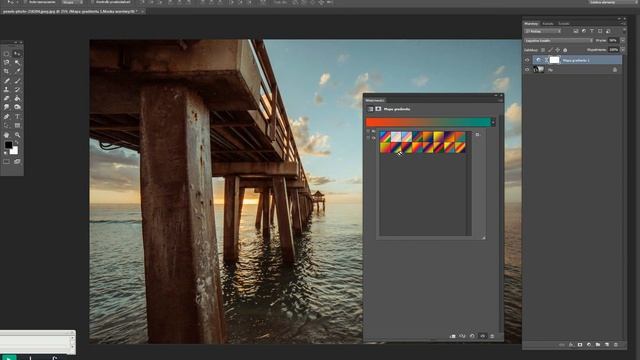Select the History Brush tool
Image resolution: width=640 pixels, height=360 pixels.
(17, 89)
